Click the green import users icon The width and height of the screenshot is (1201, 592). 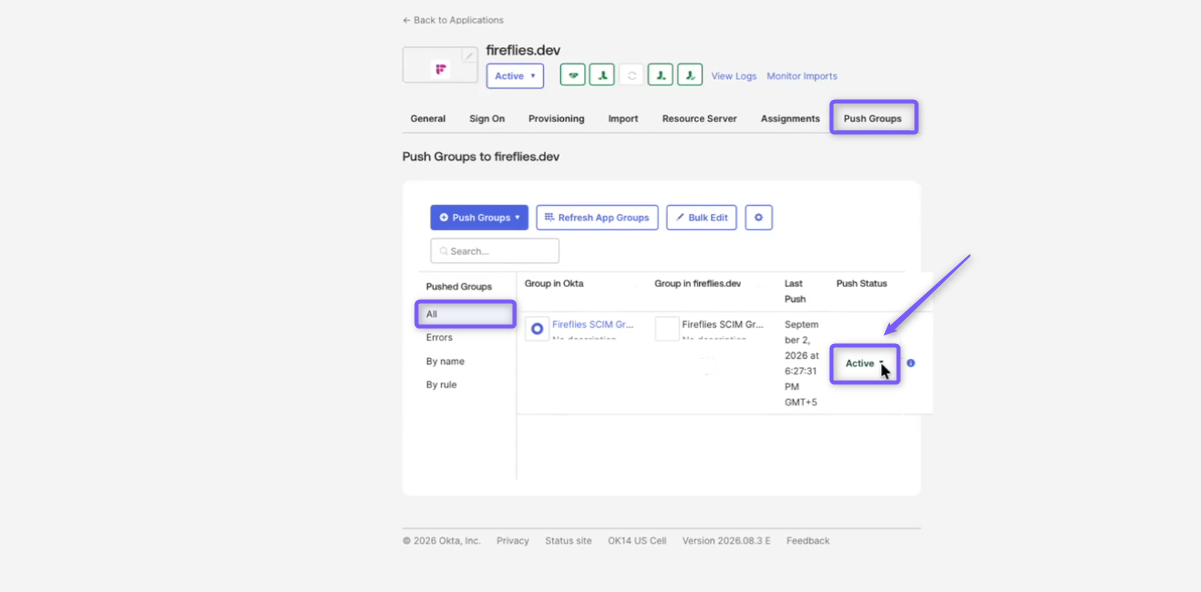pos(660,75)
